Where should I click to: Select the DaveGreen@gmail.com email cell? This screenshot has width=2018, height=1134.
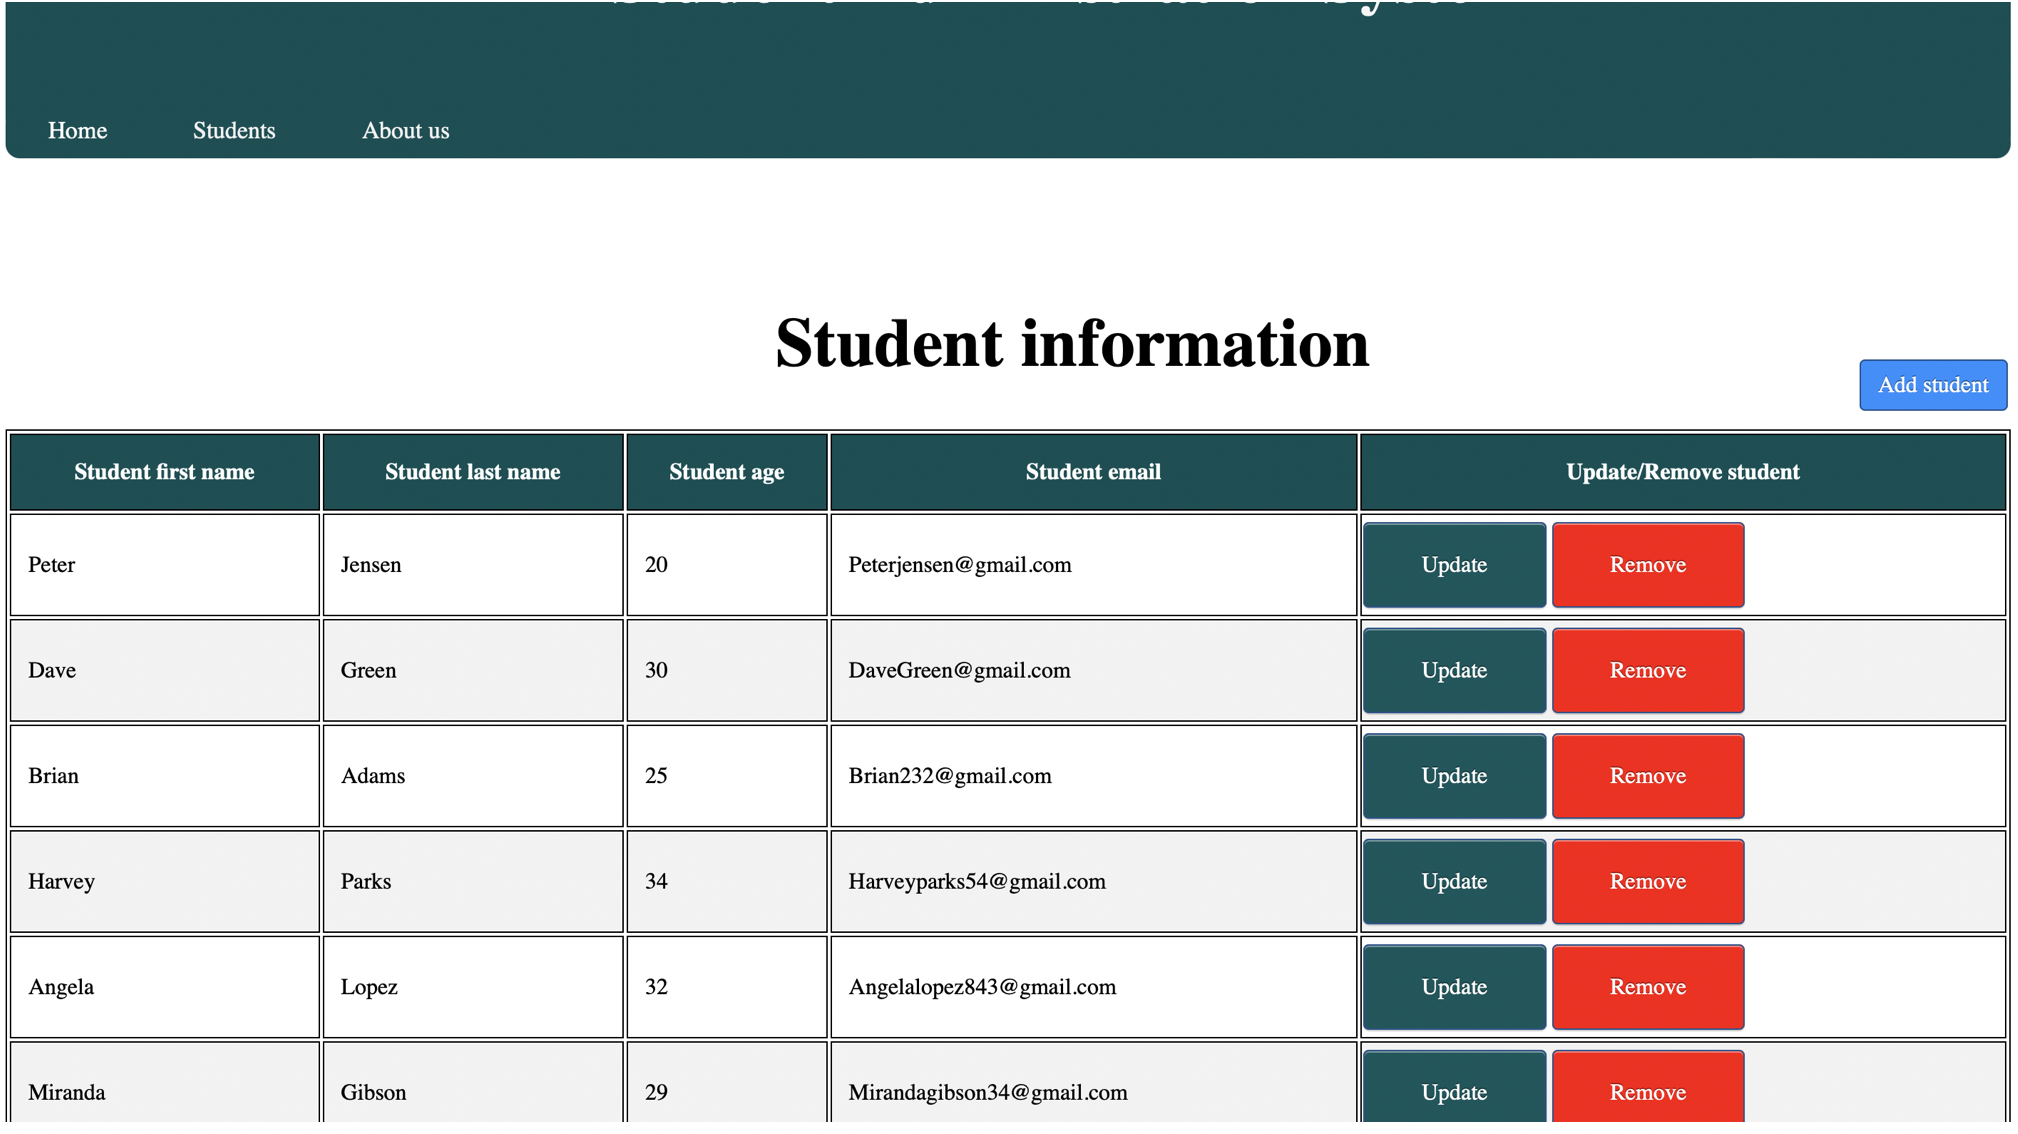(1093, 671)
